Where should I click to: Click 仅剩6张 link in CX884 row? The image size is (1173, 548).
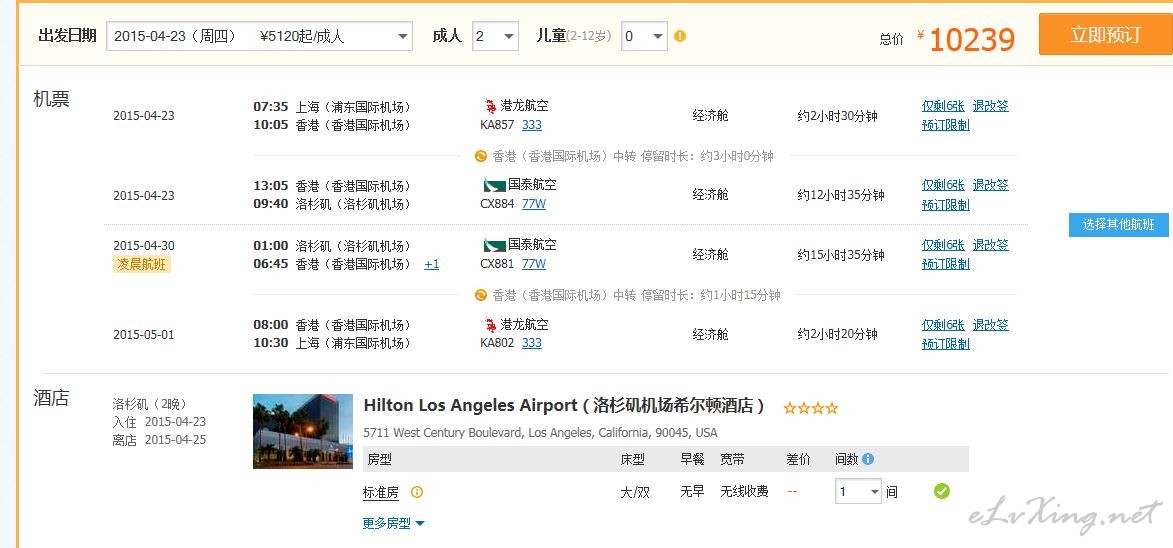click(943, 185)
